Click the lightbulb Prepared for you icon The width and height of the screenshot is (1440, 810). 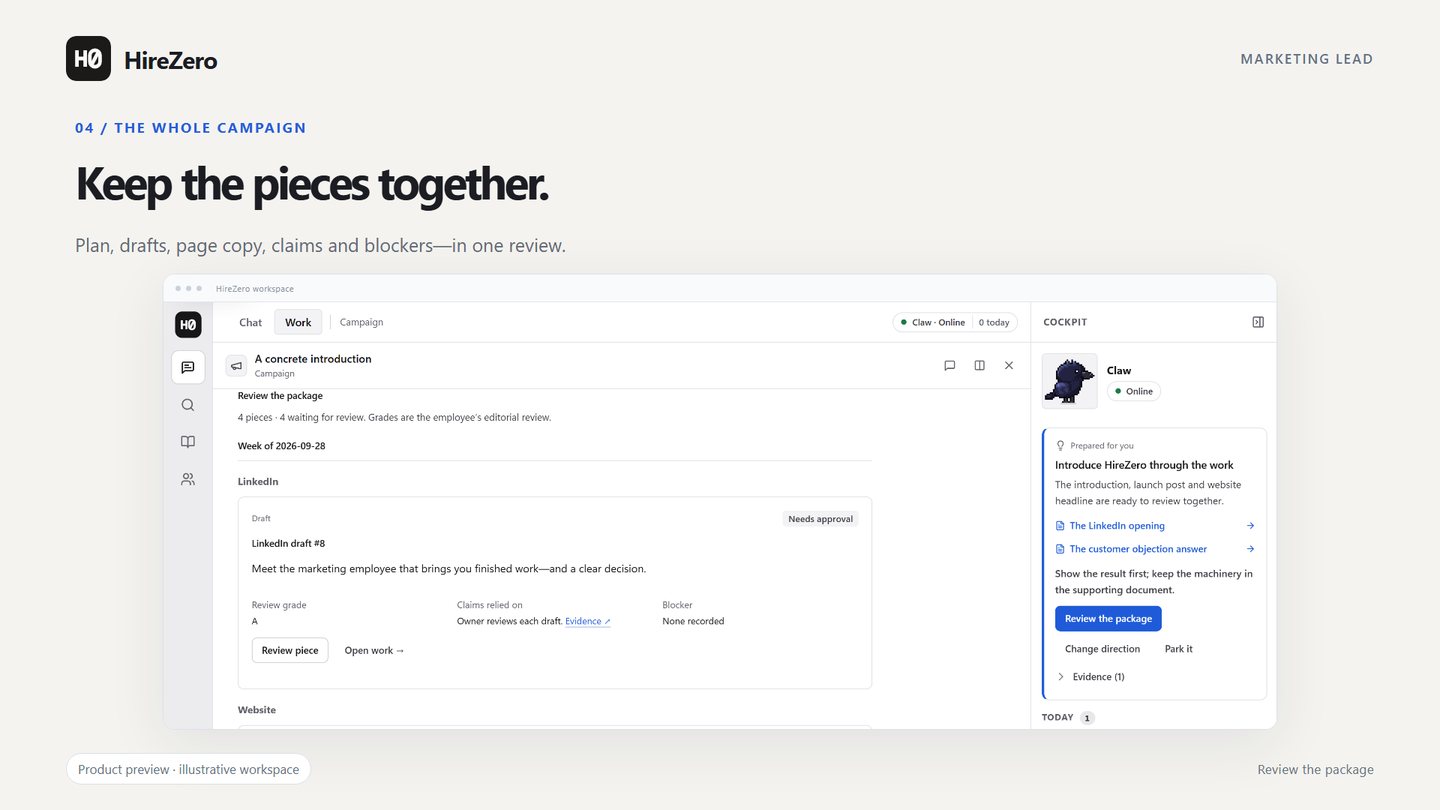tap(1061, 446)
